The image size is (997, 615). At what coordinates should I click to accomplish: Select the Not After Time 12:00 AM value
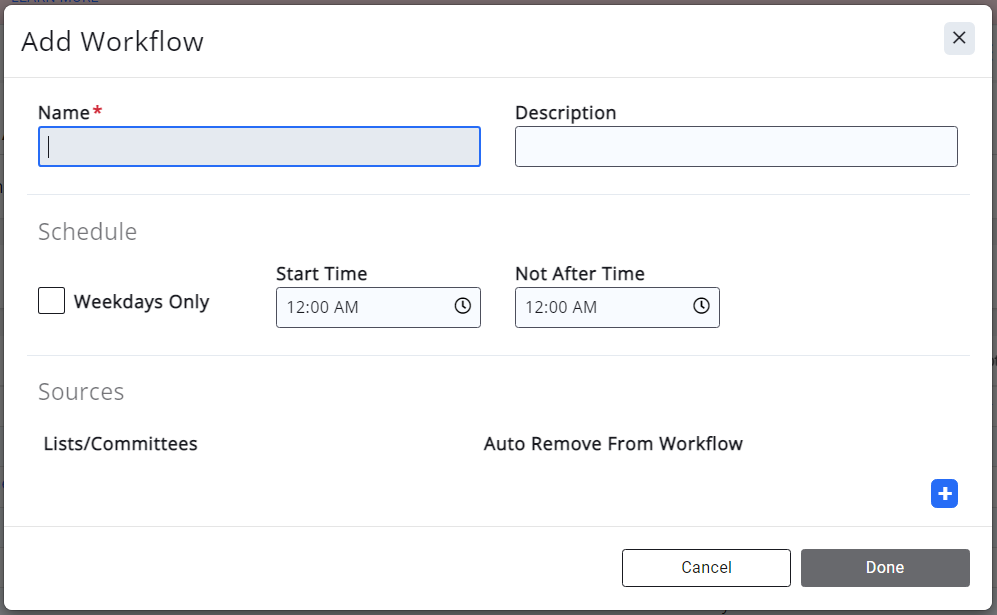click(562, 308)
